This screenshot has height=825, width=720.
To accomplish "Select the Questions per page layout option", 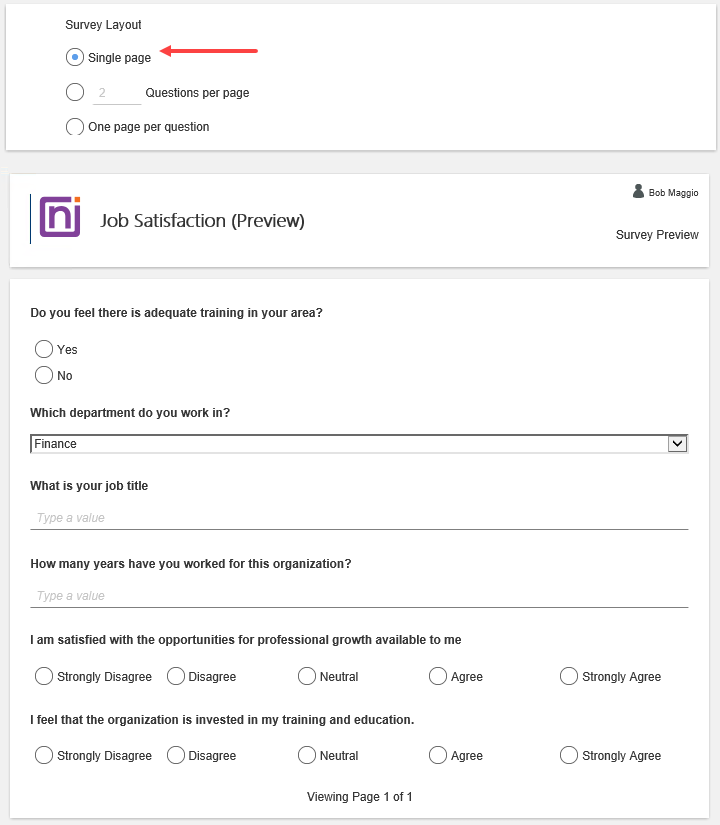I will tap(74, 91).
